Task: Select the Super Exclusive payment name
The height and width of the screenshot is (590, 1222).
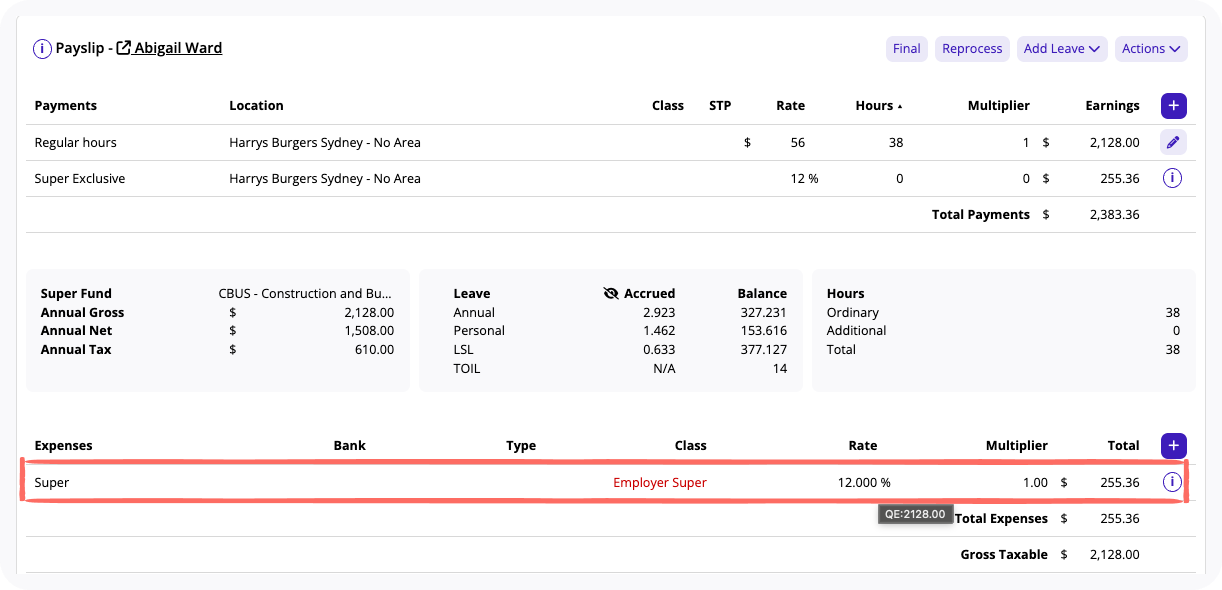Action: (x=80, y=178)
